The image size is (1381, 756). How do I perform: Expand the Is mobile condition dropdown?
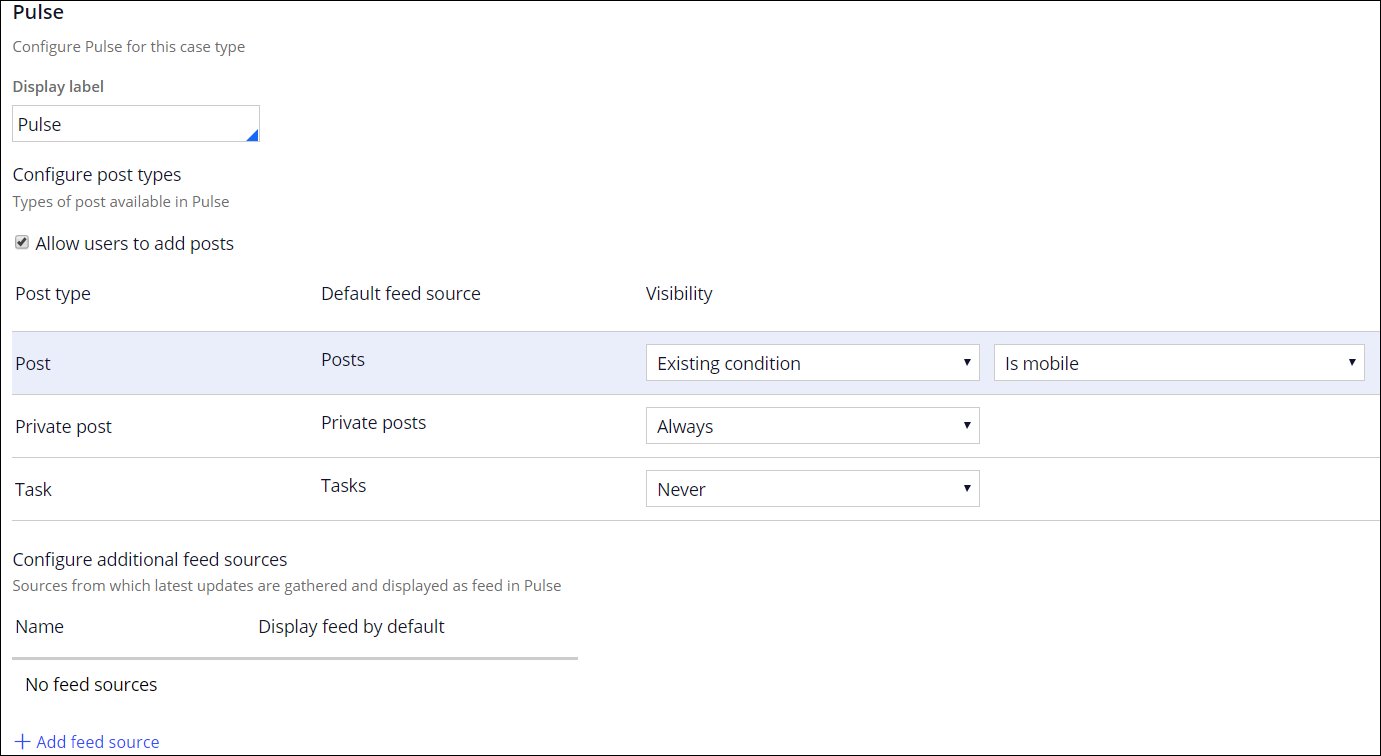point(1178,363)
